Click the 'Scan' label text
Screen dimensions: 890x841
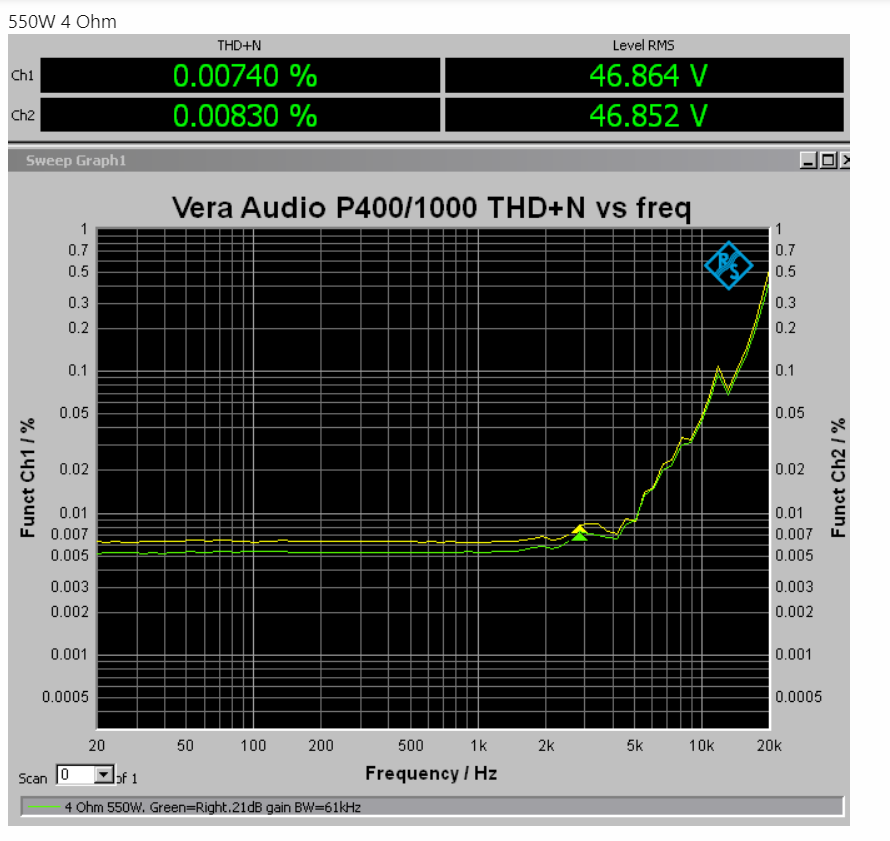click(x=32, y=779)
